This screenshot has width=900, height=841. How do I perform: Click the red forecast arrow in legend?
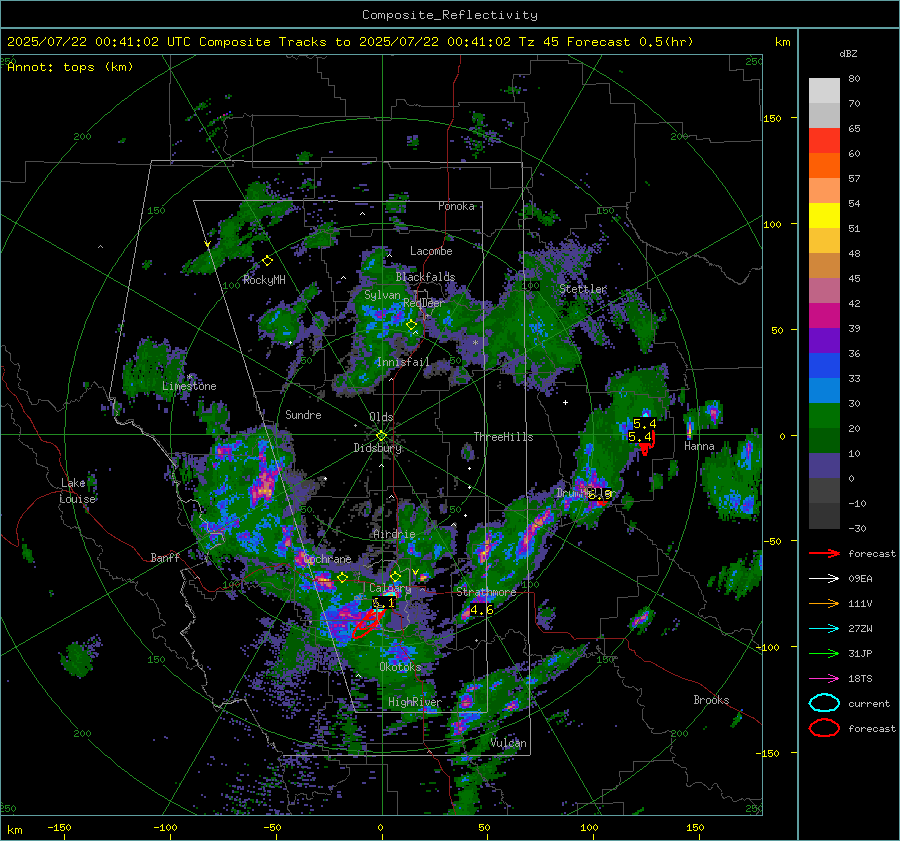click(x=824, y=553)
